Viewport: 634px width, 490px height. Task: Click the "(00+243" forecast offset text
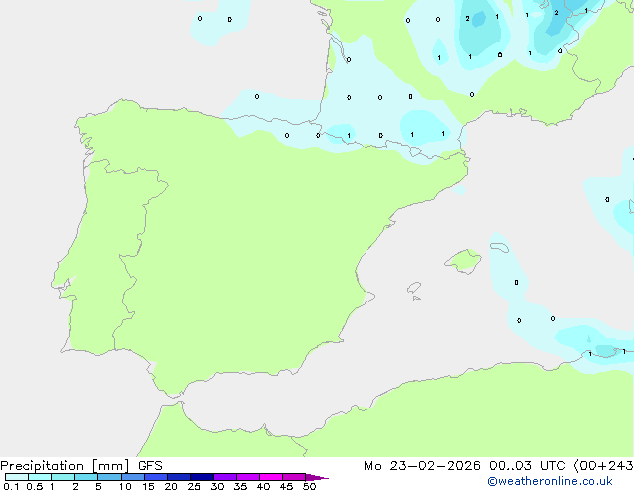[x=603, y=466]
